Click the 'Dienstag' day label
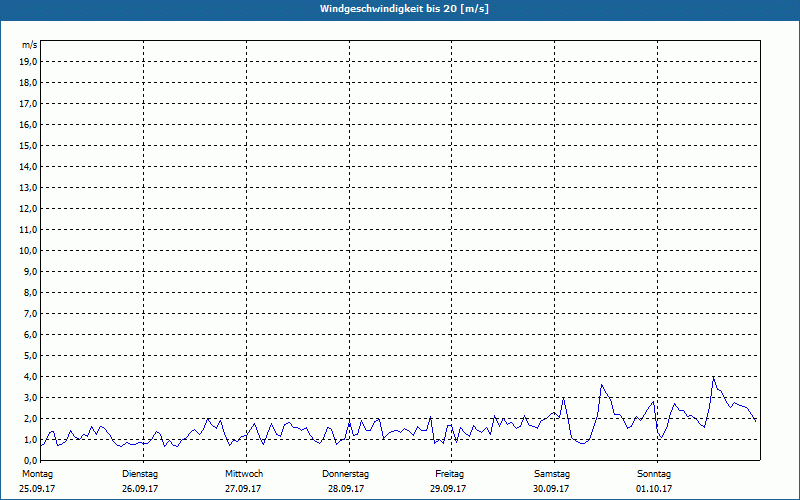This screenshot has height=500, width=800. pyautogui.click(x=140, y=474)
